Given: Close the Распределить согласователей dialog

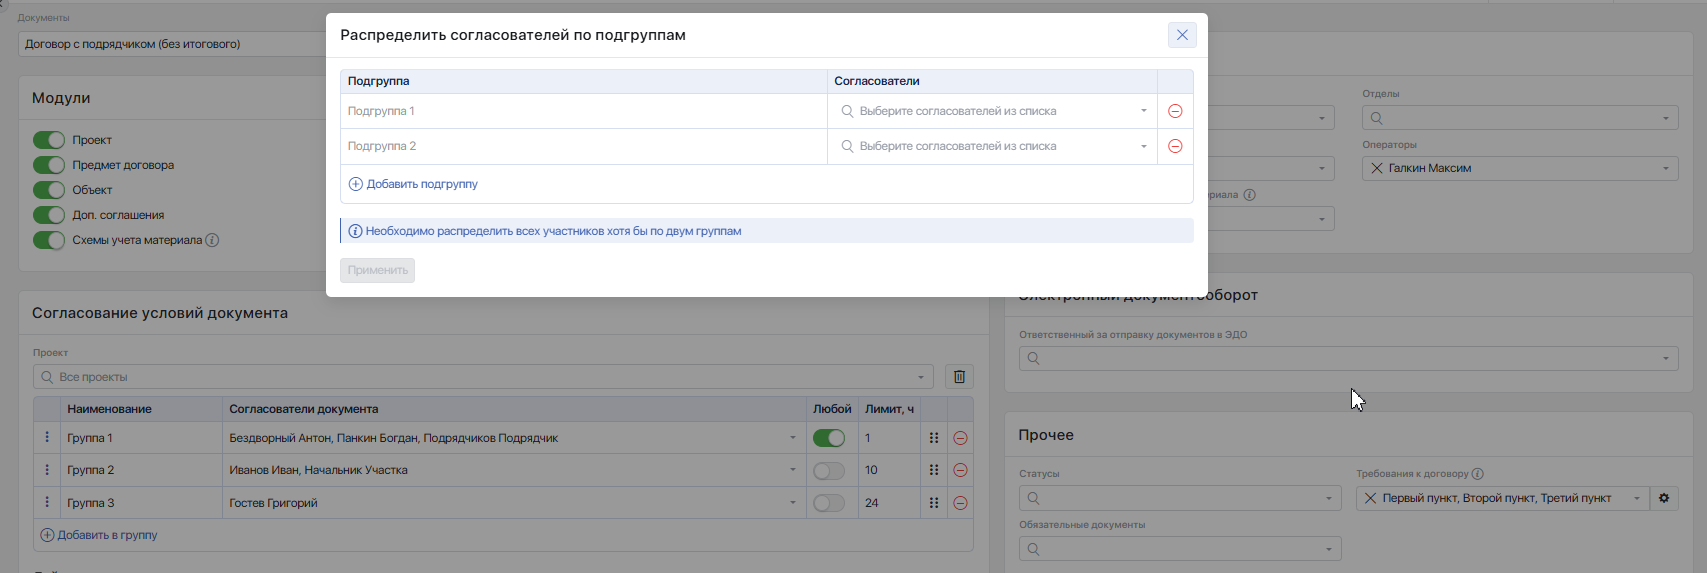Looking at the screenshot, I should 1182,35.
